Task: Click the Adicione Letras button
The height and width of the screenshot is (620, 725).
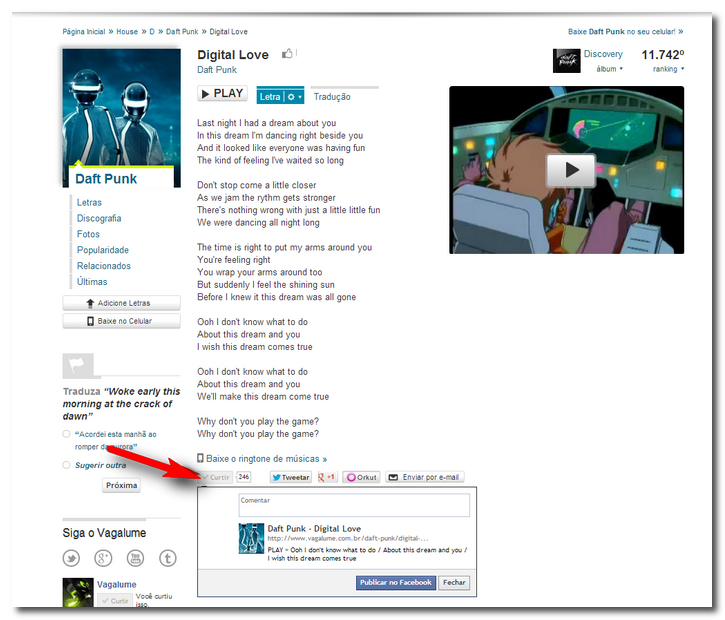Action: (122, 303)
